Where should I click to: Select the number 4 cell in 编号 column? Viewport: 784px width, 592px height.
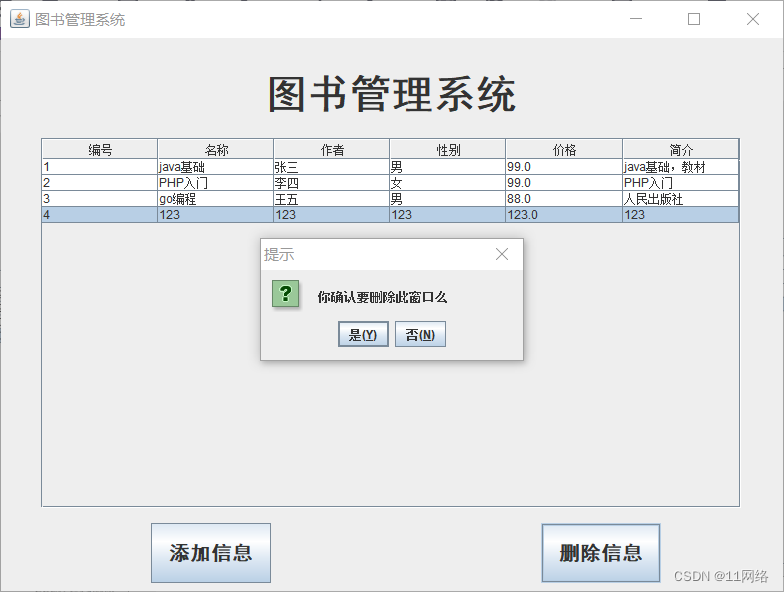click(x=100, y=214)
